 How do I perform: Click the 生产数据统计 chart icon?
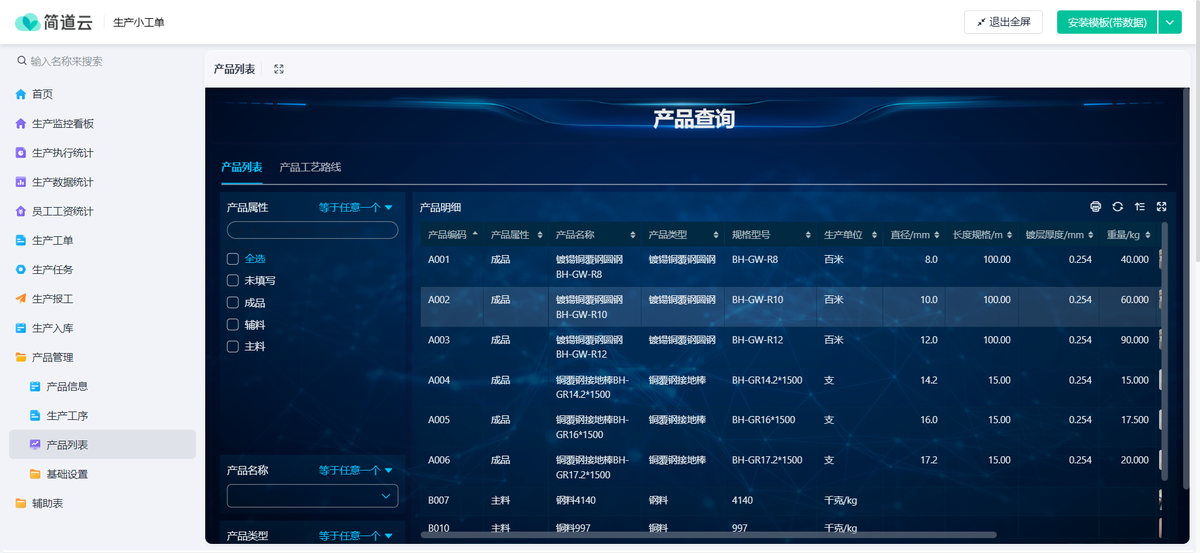coord(21,182)
